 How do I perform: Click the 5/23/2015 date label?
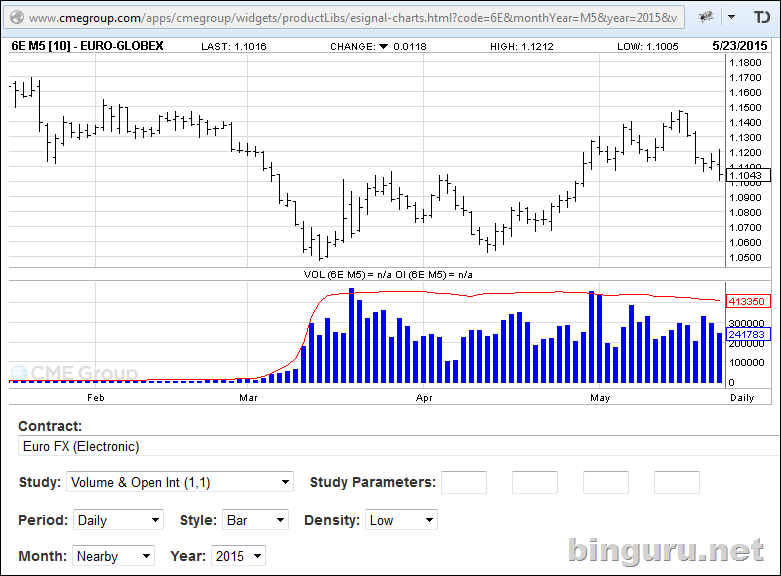click(740, 46)
